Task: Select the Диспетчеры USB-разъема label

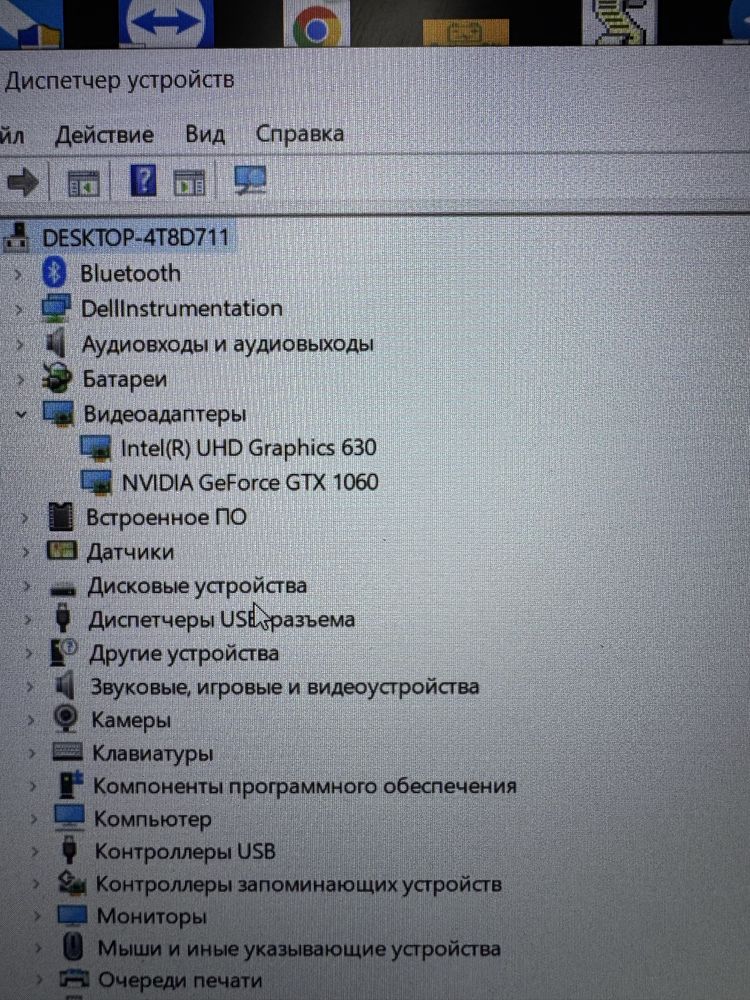Action: (221, 619)
